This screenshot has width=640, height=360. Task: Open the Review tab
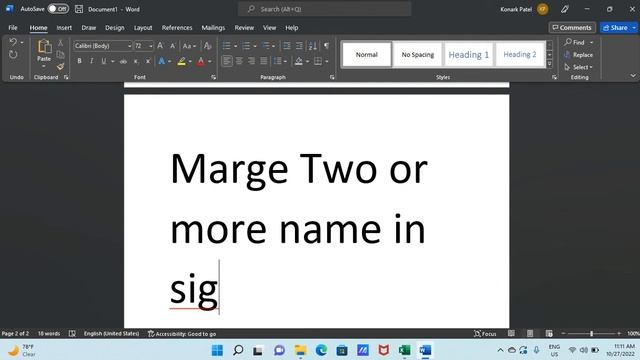(244, 28)
